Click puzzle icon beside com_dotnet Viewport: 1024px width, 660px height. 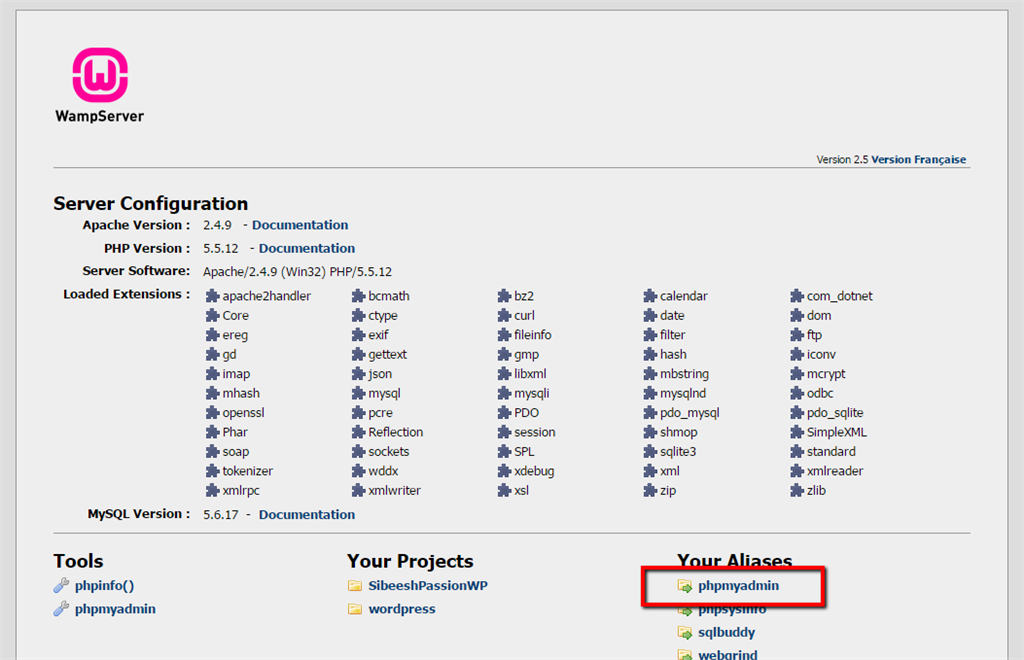[x=797, y=296]
